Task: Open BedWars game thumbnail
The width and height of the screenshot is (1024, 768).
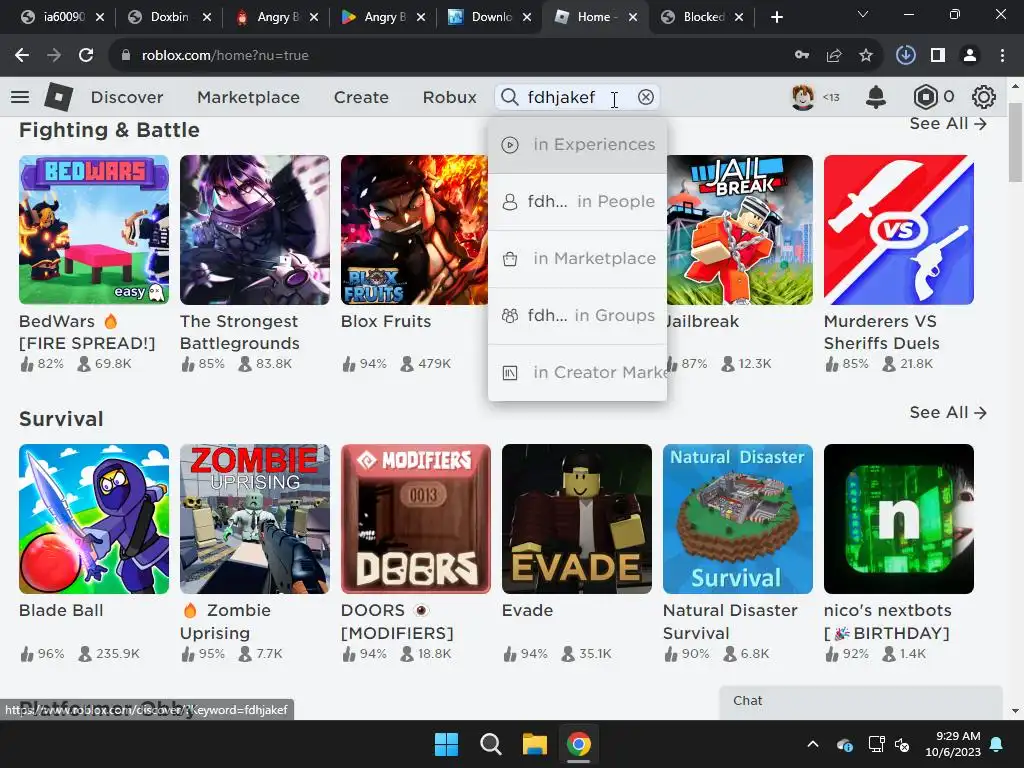Action: tap(94, 230)
